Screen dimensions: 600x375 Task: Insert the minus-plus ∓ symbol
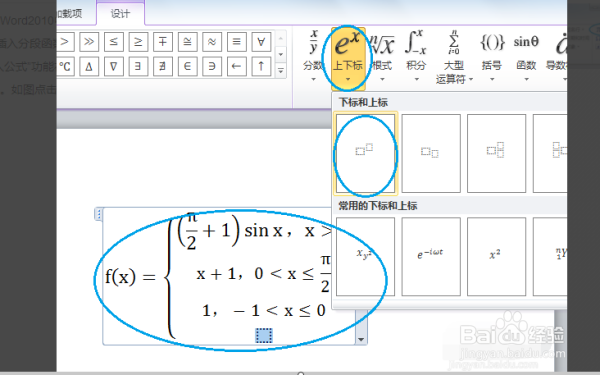click(x=163, y=42)
